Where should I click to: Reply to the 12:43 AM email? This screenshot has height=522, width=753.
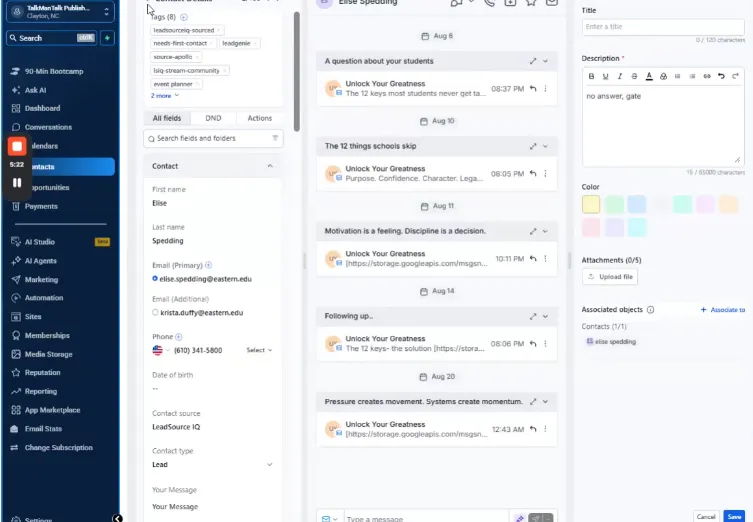[533, 429]
